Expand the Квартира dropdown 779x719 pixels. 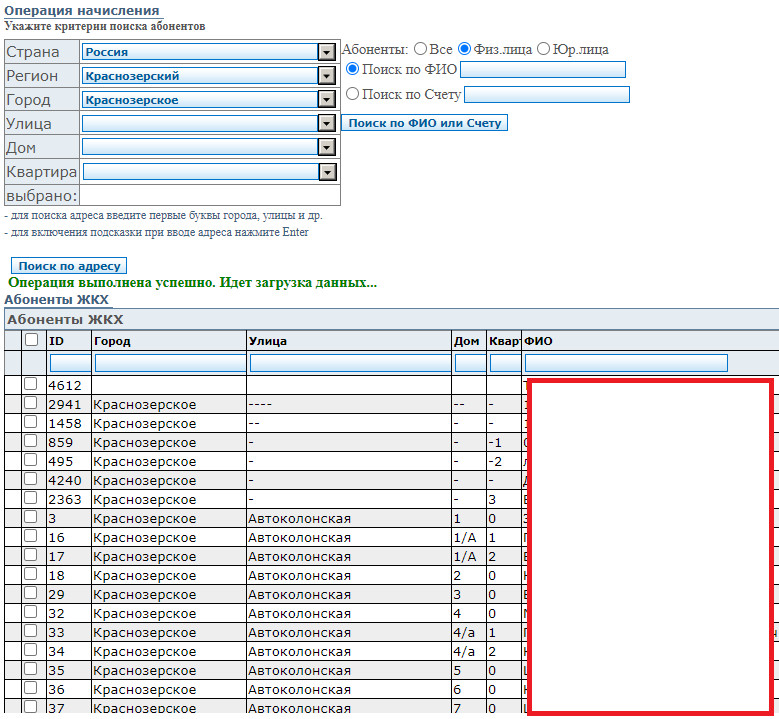coord(326,172)
